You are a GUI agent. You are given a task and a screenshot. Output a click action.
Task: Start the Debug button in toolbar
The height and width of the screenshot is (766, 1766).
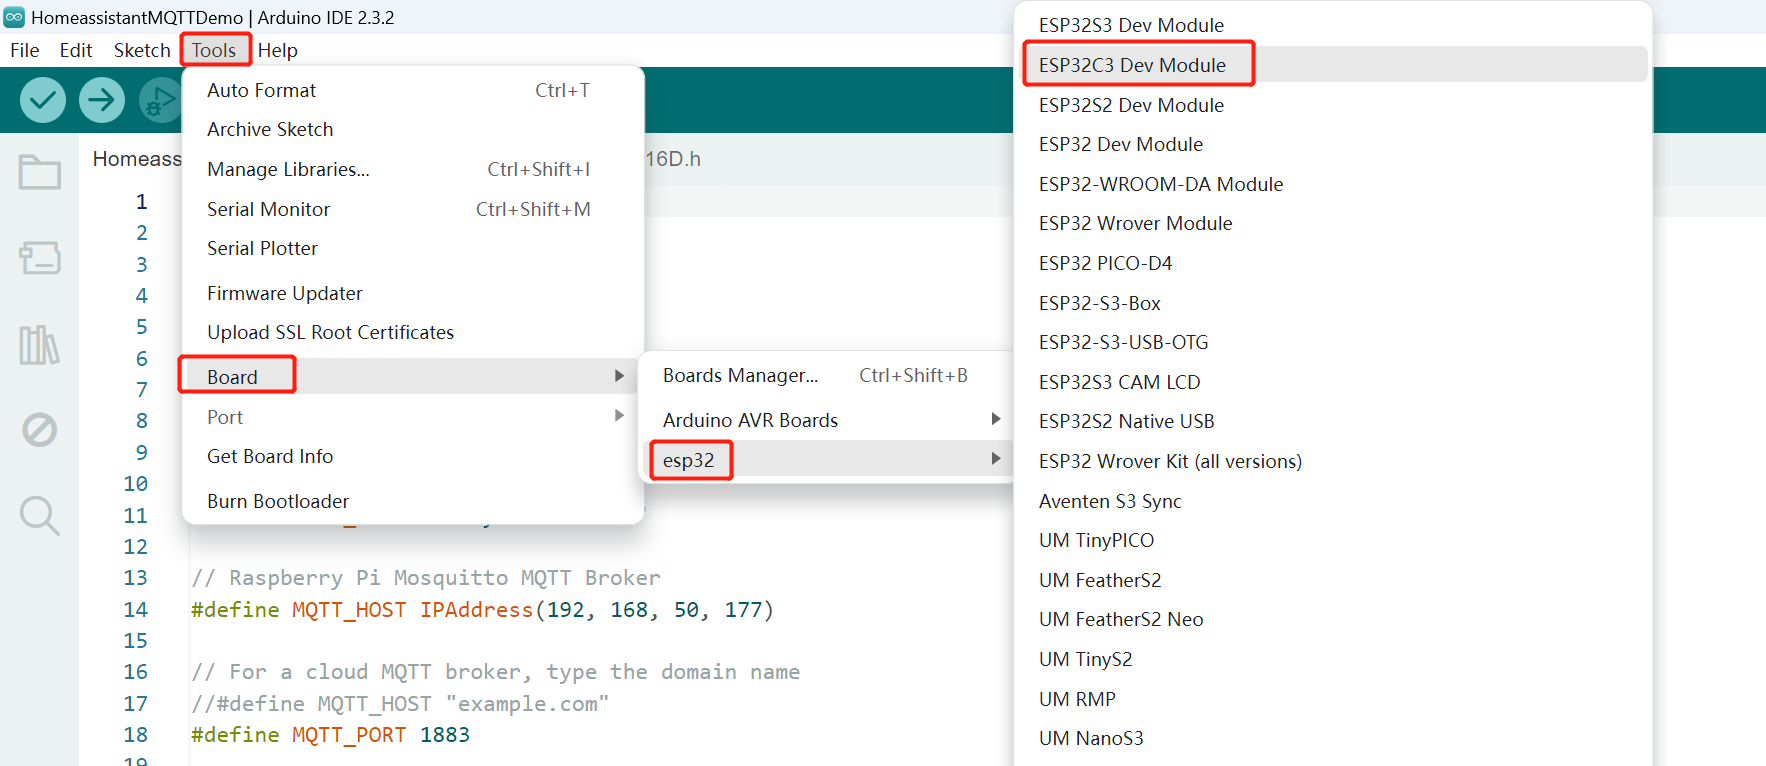click(160, 100)
